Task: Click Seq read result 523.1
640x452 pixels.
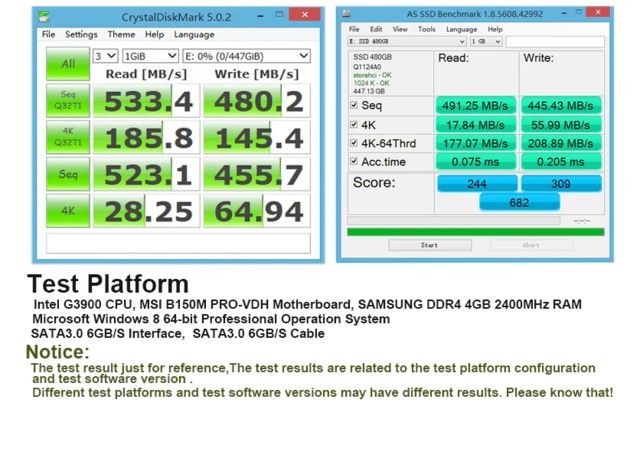Action: coord(147,174)
